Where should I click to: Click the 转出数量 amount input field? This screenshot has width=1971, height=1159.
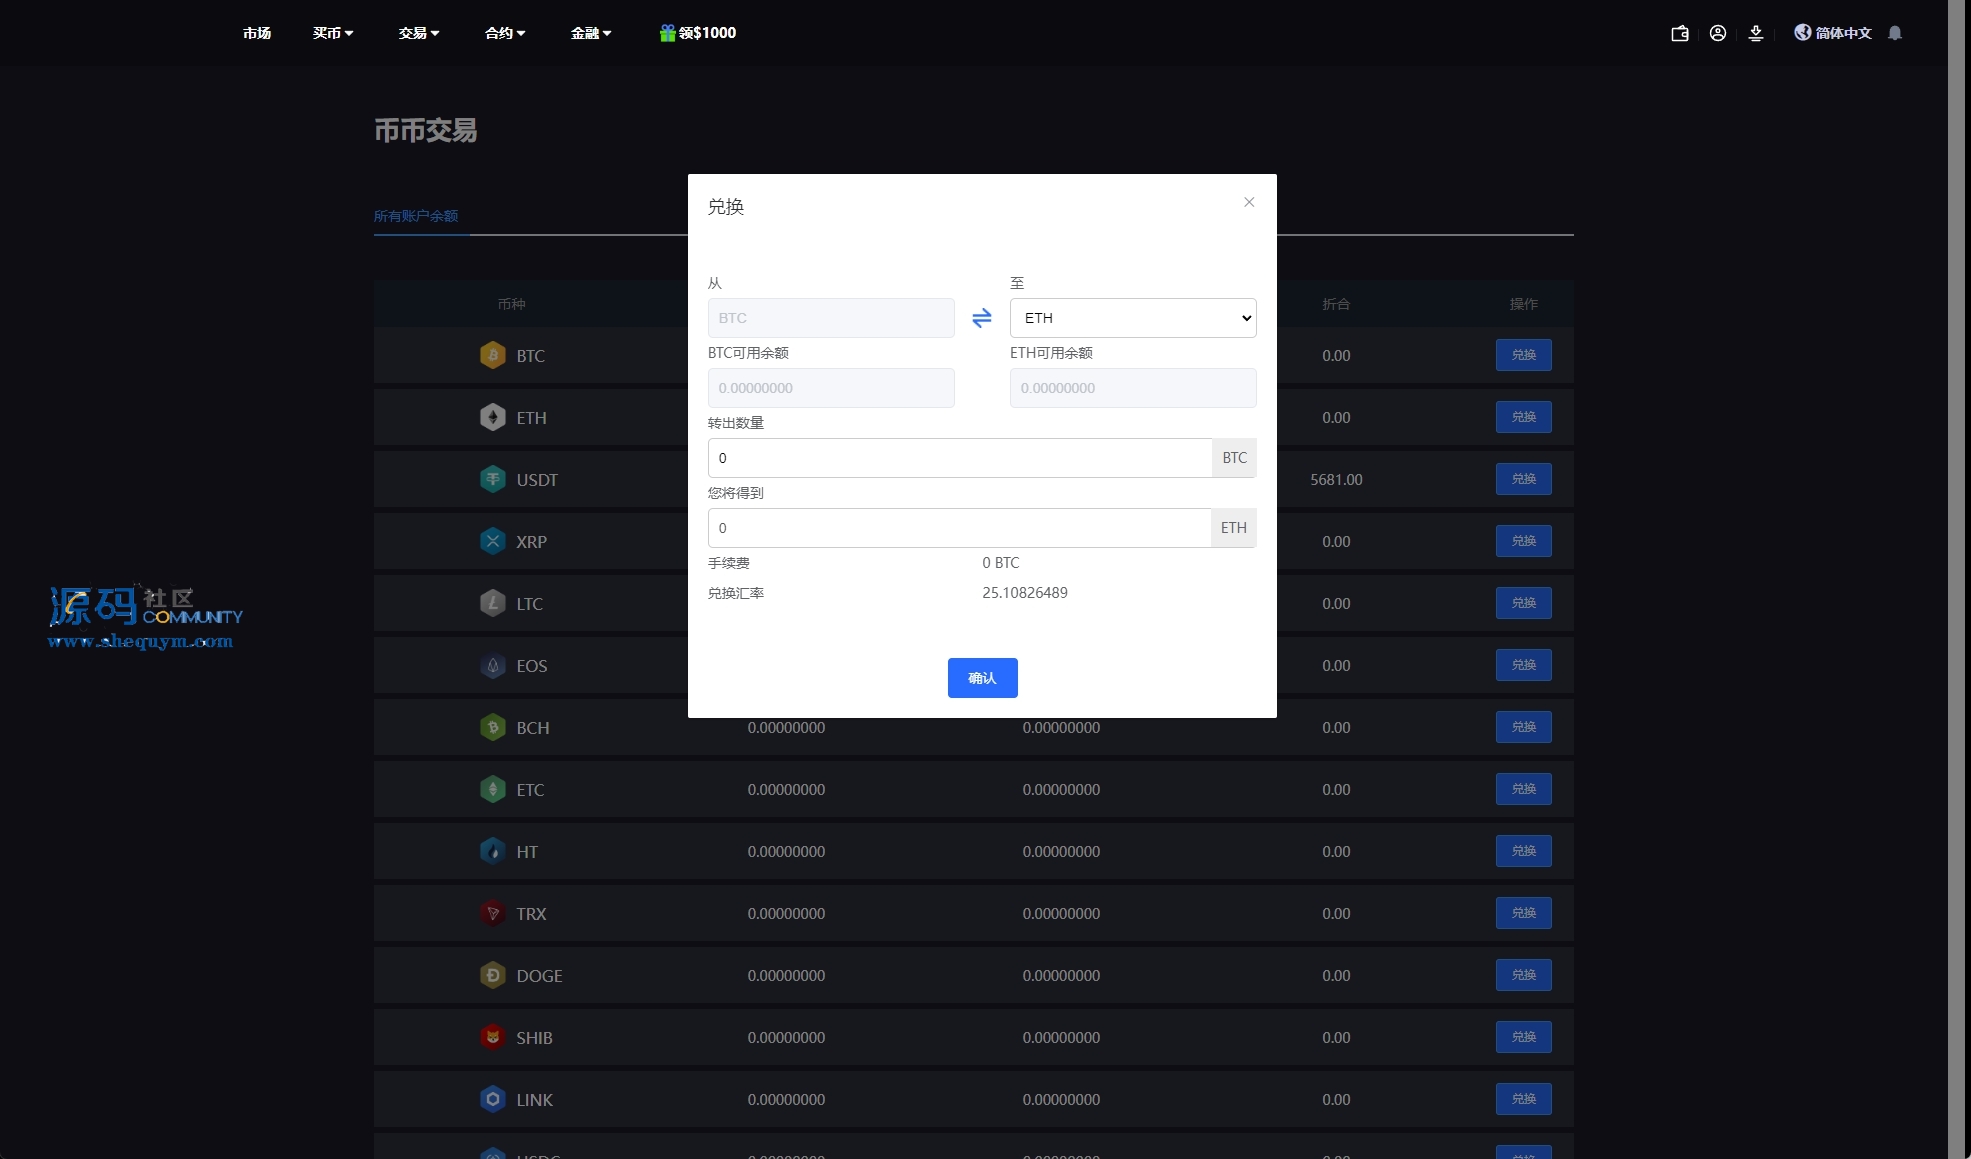pos(959,458)
